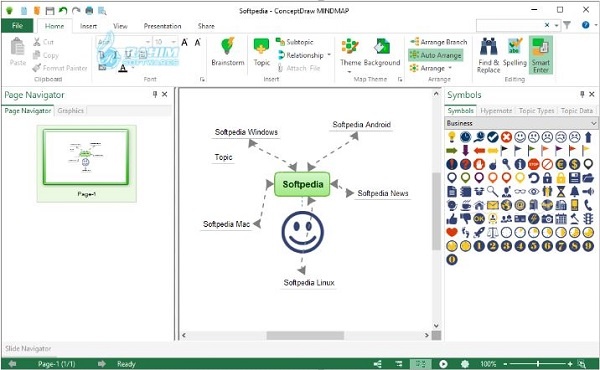Click the Brainstorm lightbulb tool

point(228,52)
